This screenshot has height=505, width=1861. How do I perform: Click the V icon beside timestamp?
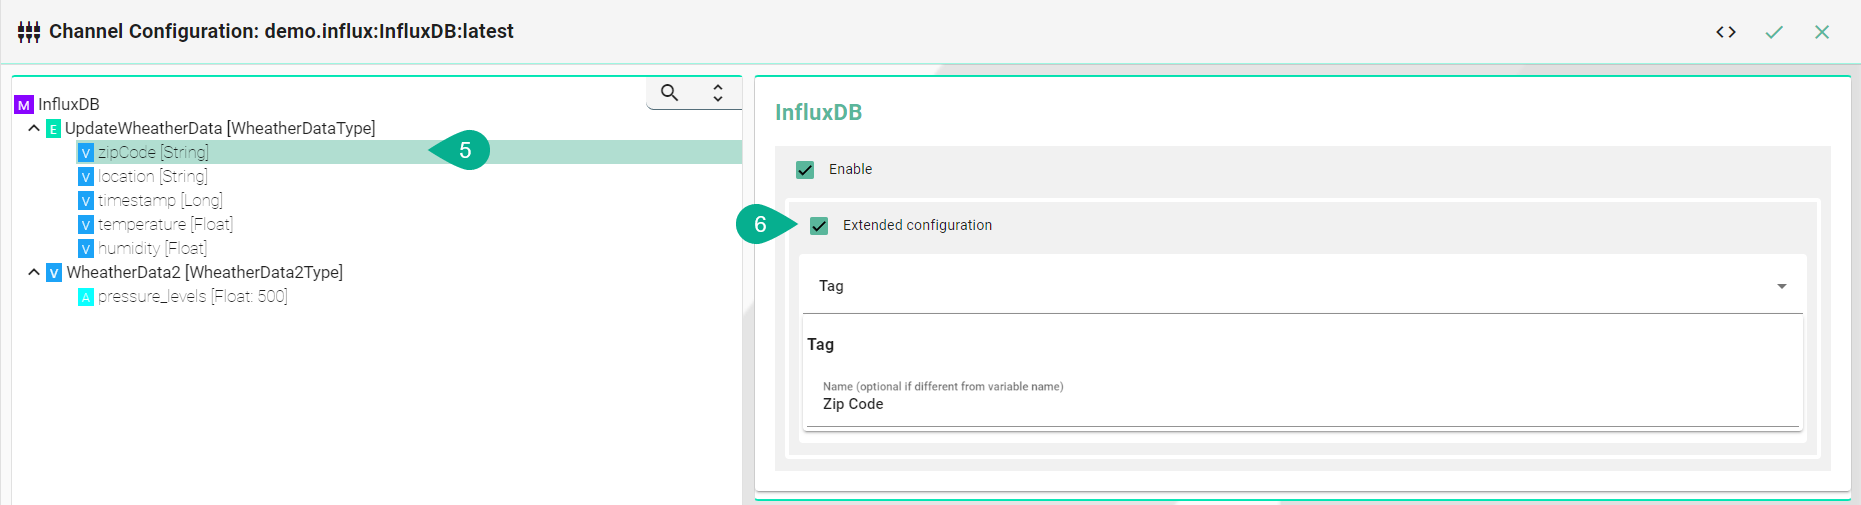[x=86, y=201]
